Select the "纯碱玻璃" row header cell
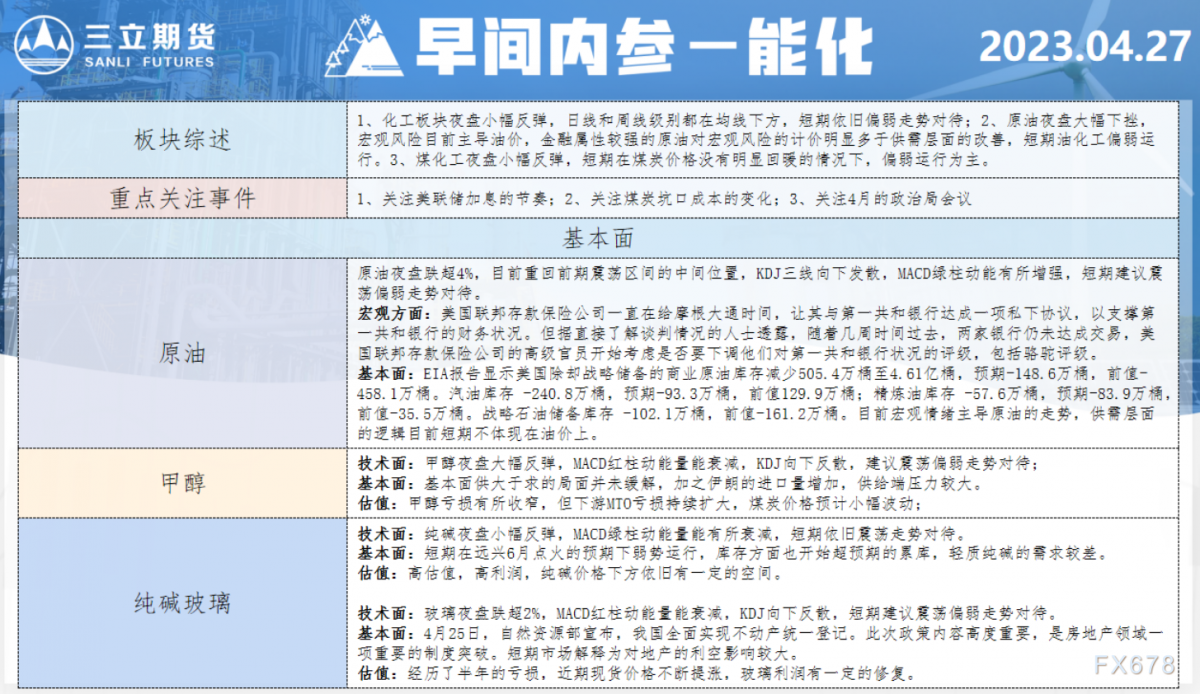The width and height of the screenshot is (1200, 694). 182,603
